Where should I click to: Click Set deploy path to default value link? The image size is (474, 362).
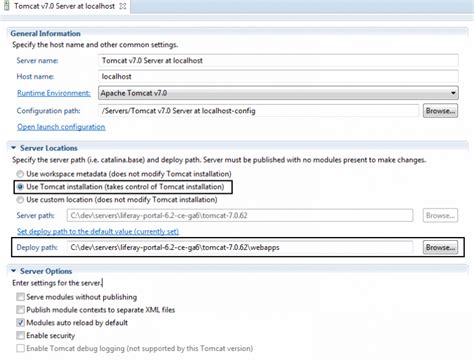click(98, 231)
